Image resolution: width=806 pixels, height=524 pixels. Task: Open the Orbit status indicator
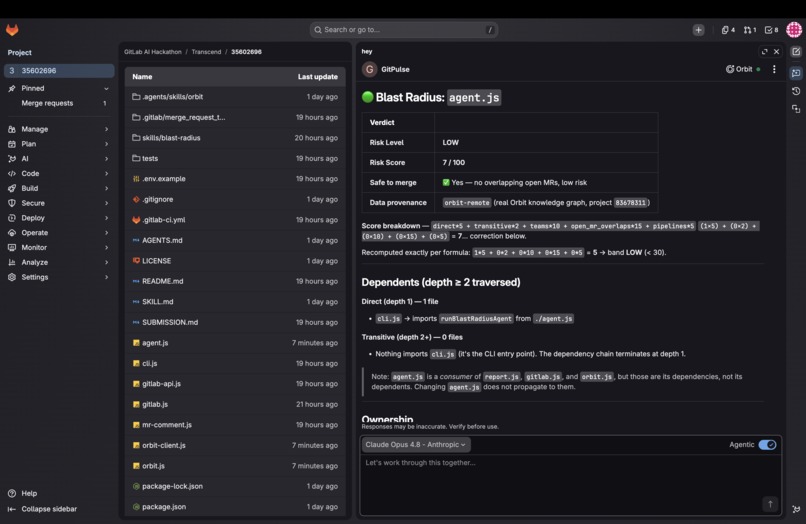tap(743, 69)
